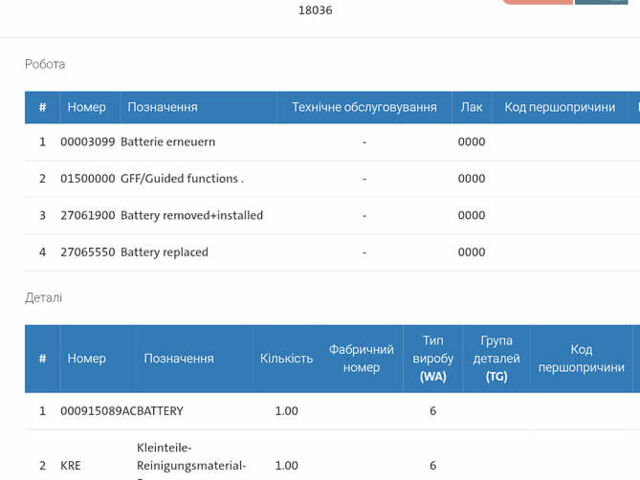The height and width of the screenshot is (480, 640).
Task: Click work number 00003099
Action: (88, 142)
